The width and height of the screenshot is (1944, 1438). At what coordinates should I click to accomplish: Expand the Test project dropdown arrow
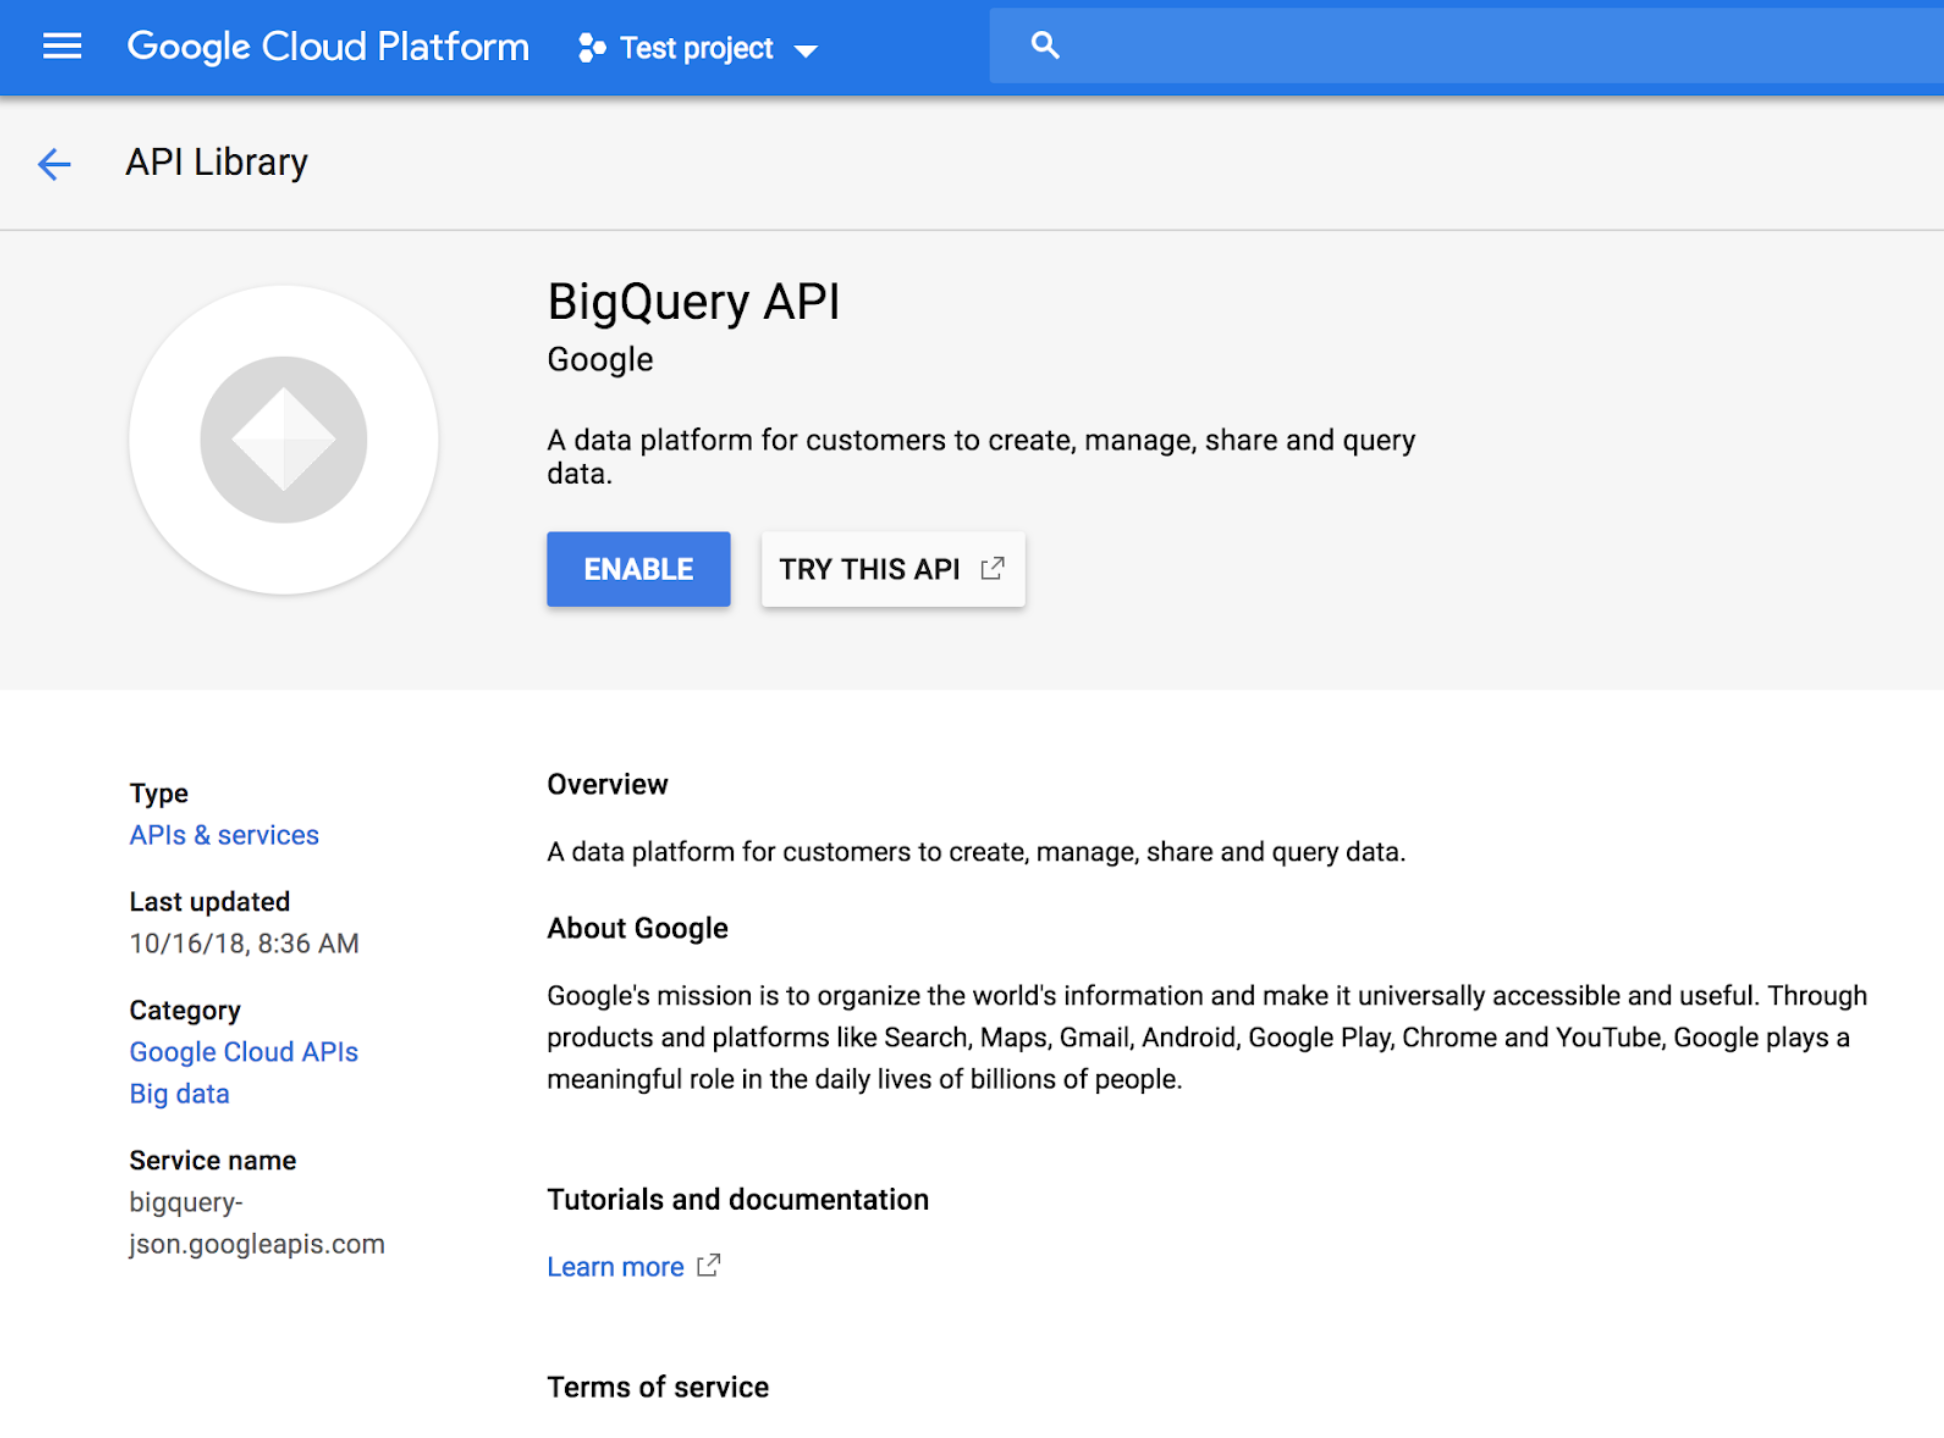[806, 50]
